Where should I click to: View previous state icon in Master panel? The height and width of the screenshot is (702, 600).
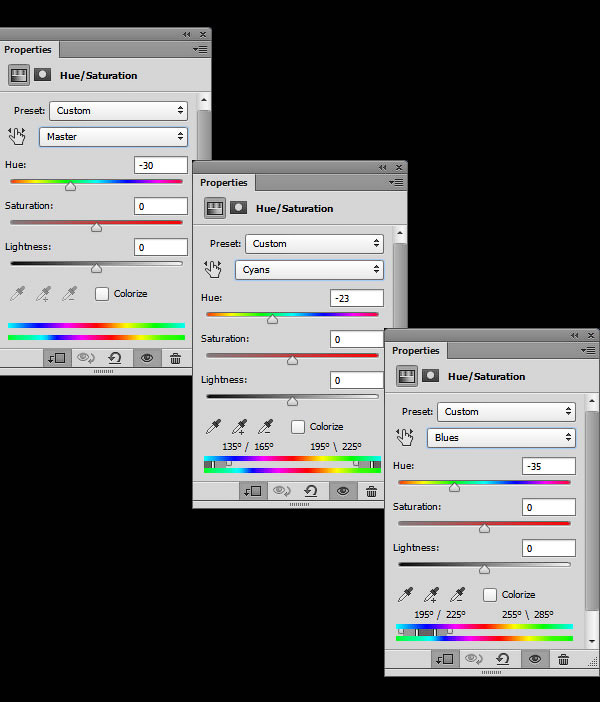click(x=86, y=358)
